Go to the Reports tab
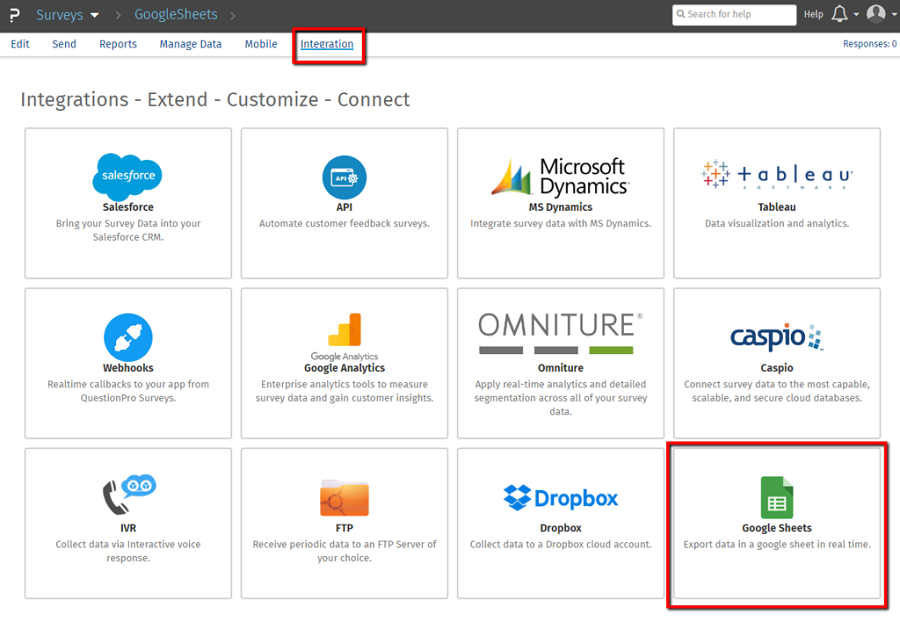Screen dimensions: 900x622 [118, 44]
